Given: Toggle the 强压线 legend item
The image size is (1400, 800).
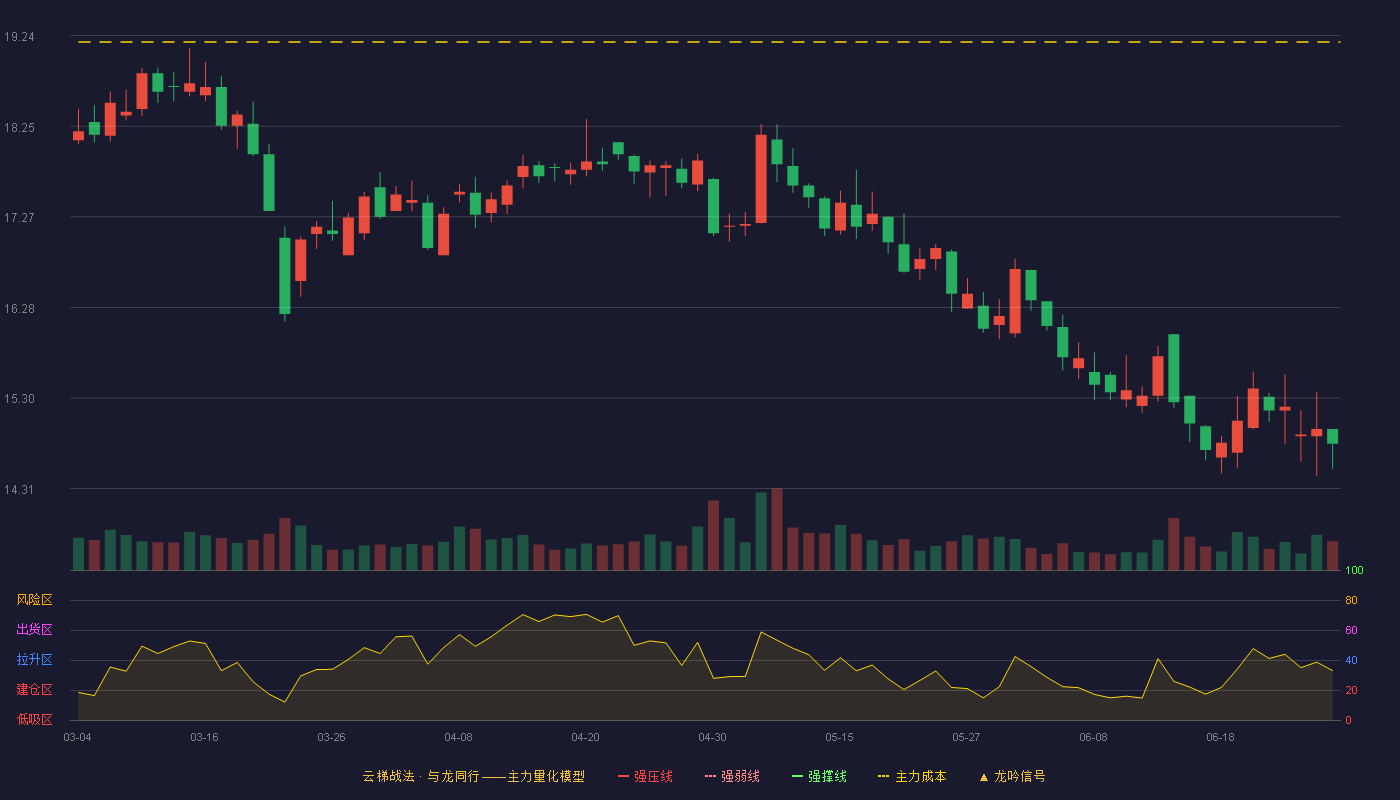Looking at the screenshot, I should pyautogui.click(x=645, y=776).
